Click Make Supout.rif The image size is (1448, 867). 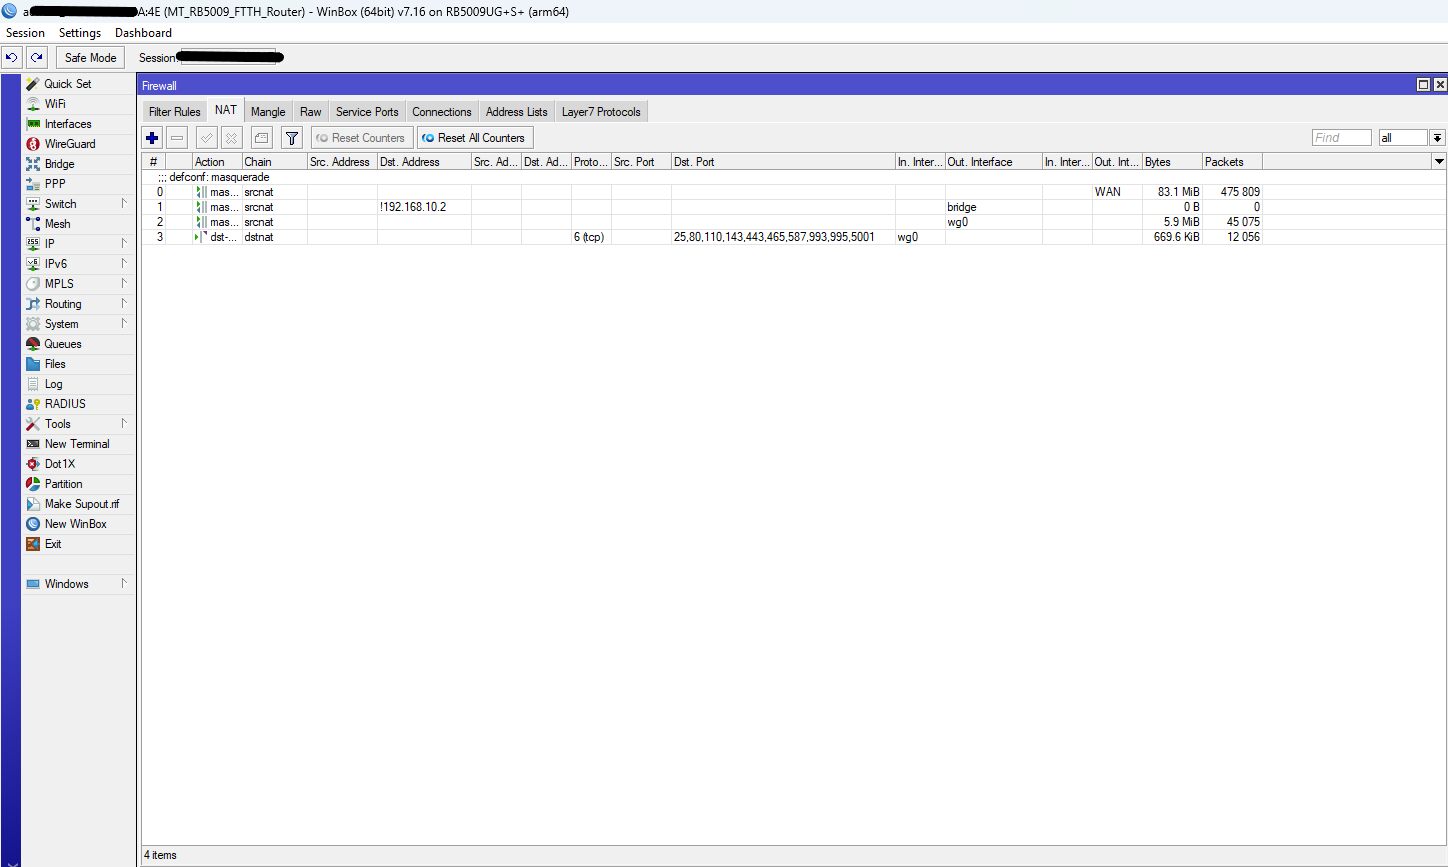pos(81,504)
